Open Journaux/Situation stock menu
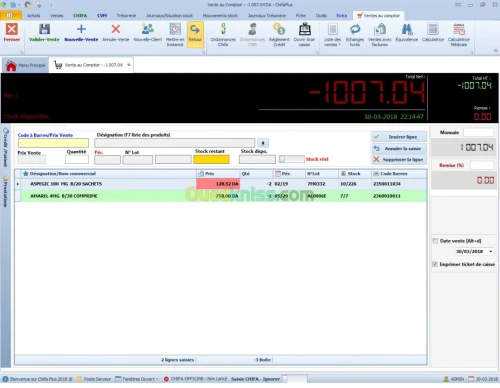 click(169, 16)
